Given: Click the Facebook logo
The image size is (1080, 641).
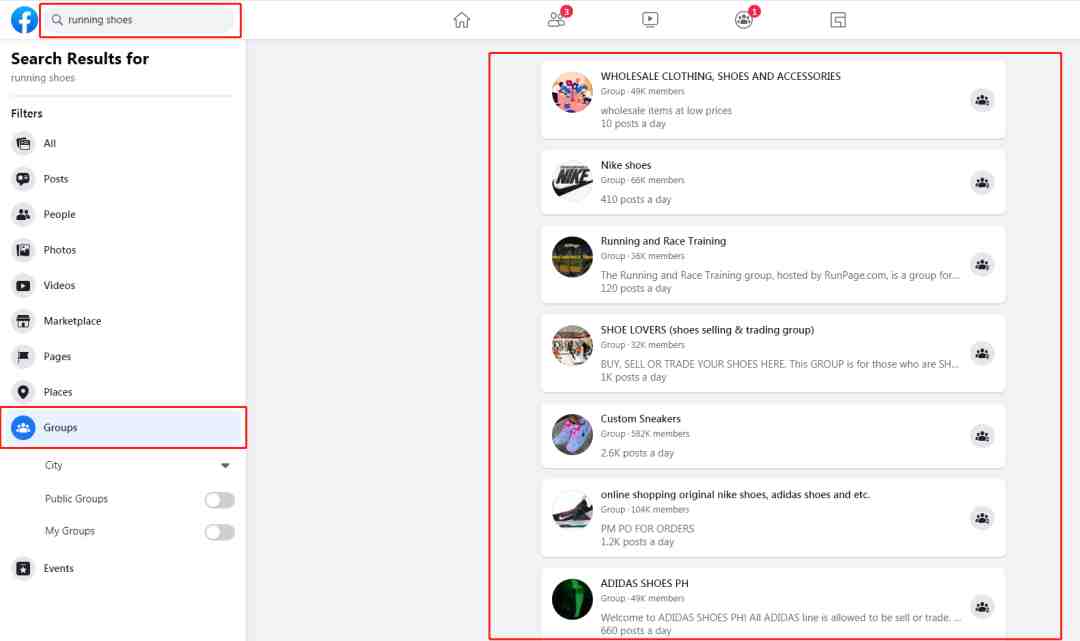Looking at the screenshot, I should [x=24, y=20].
